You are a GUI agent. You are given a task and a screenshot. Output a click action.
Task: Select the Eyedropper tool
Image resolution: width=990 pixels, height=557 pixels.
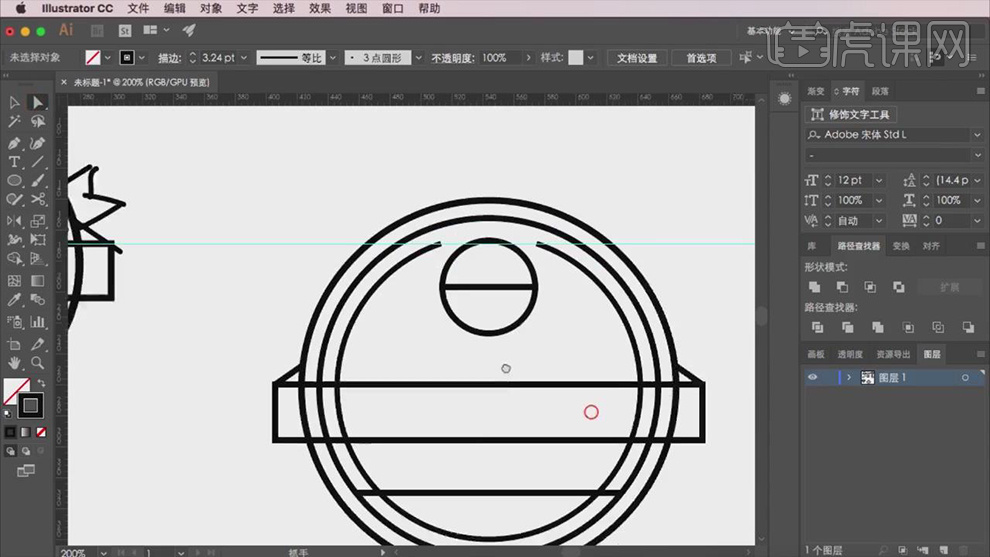[14, 300]
